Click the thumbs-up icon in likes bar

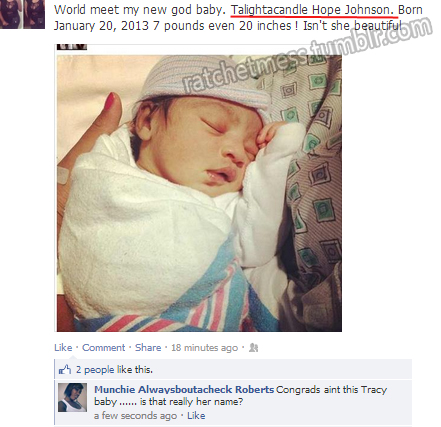65,369
